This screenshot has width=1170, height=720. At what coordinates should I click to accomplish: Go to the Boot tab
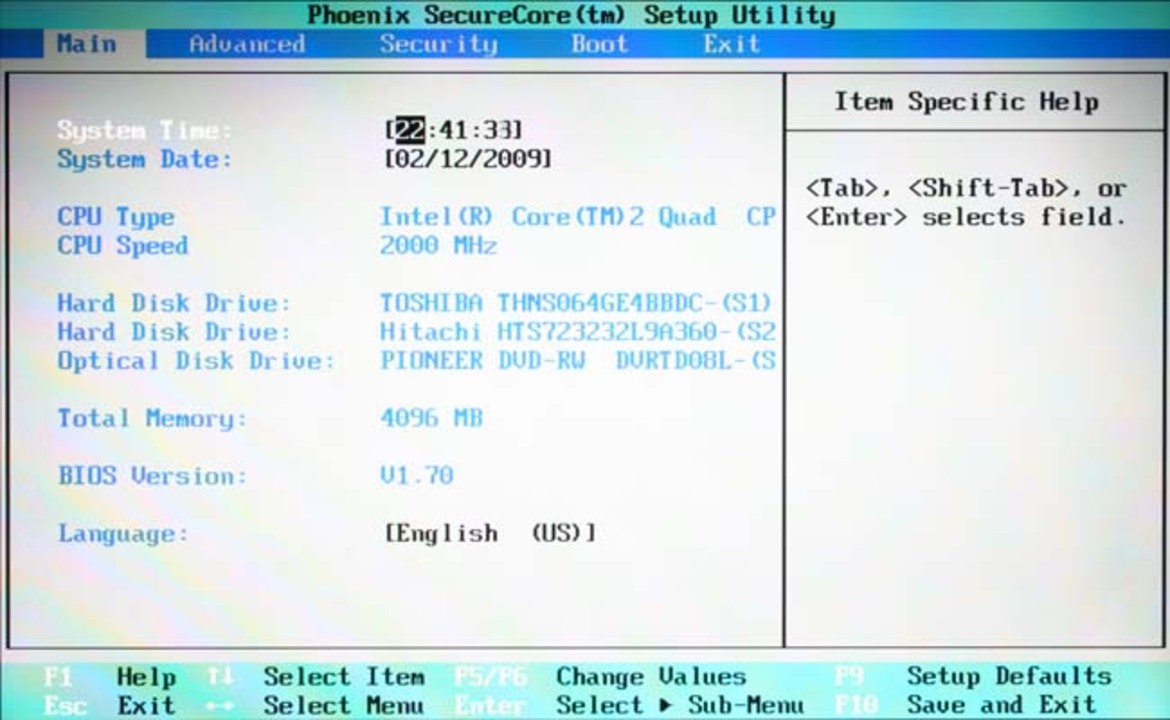point(599,44)
